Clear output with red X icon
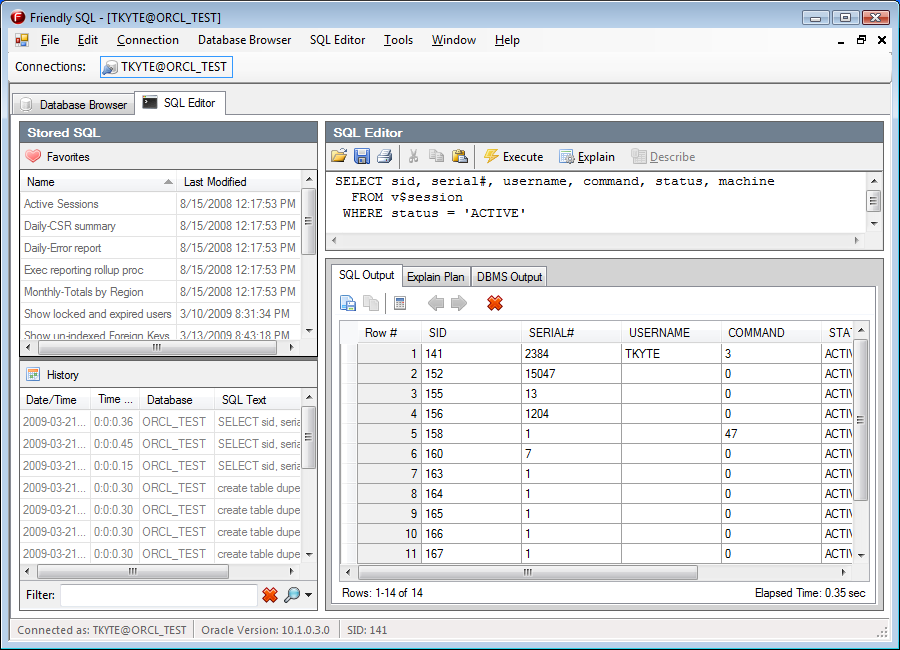 (495, 303)
